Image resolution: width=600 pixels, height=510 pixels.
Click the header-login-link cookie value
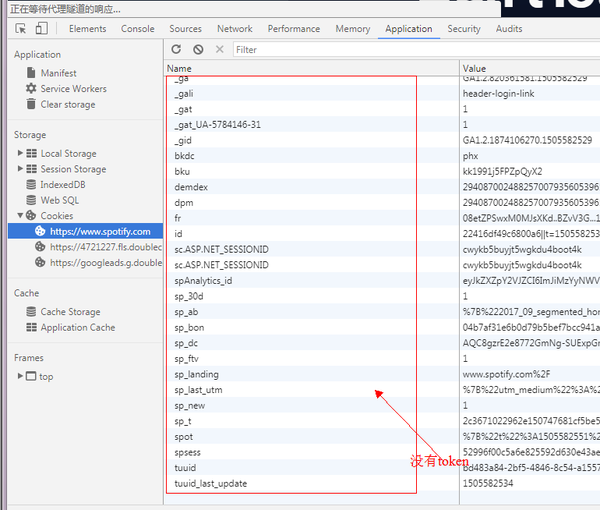pyautogui.click(x=499, y=94)
